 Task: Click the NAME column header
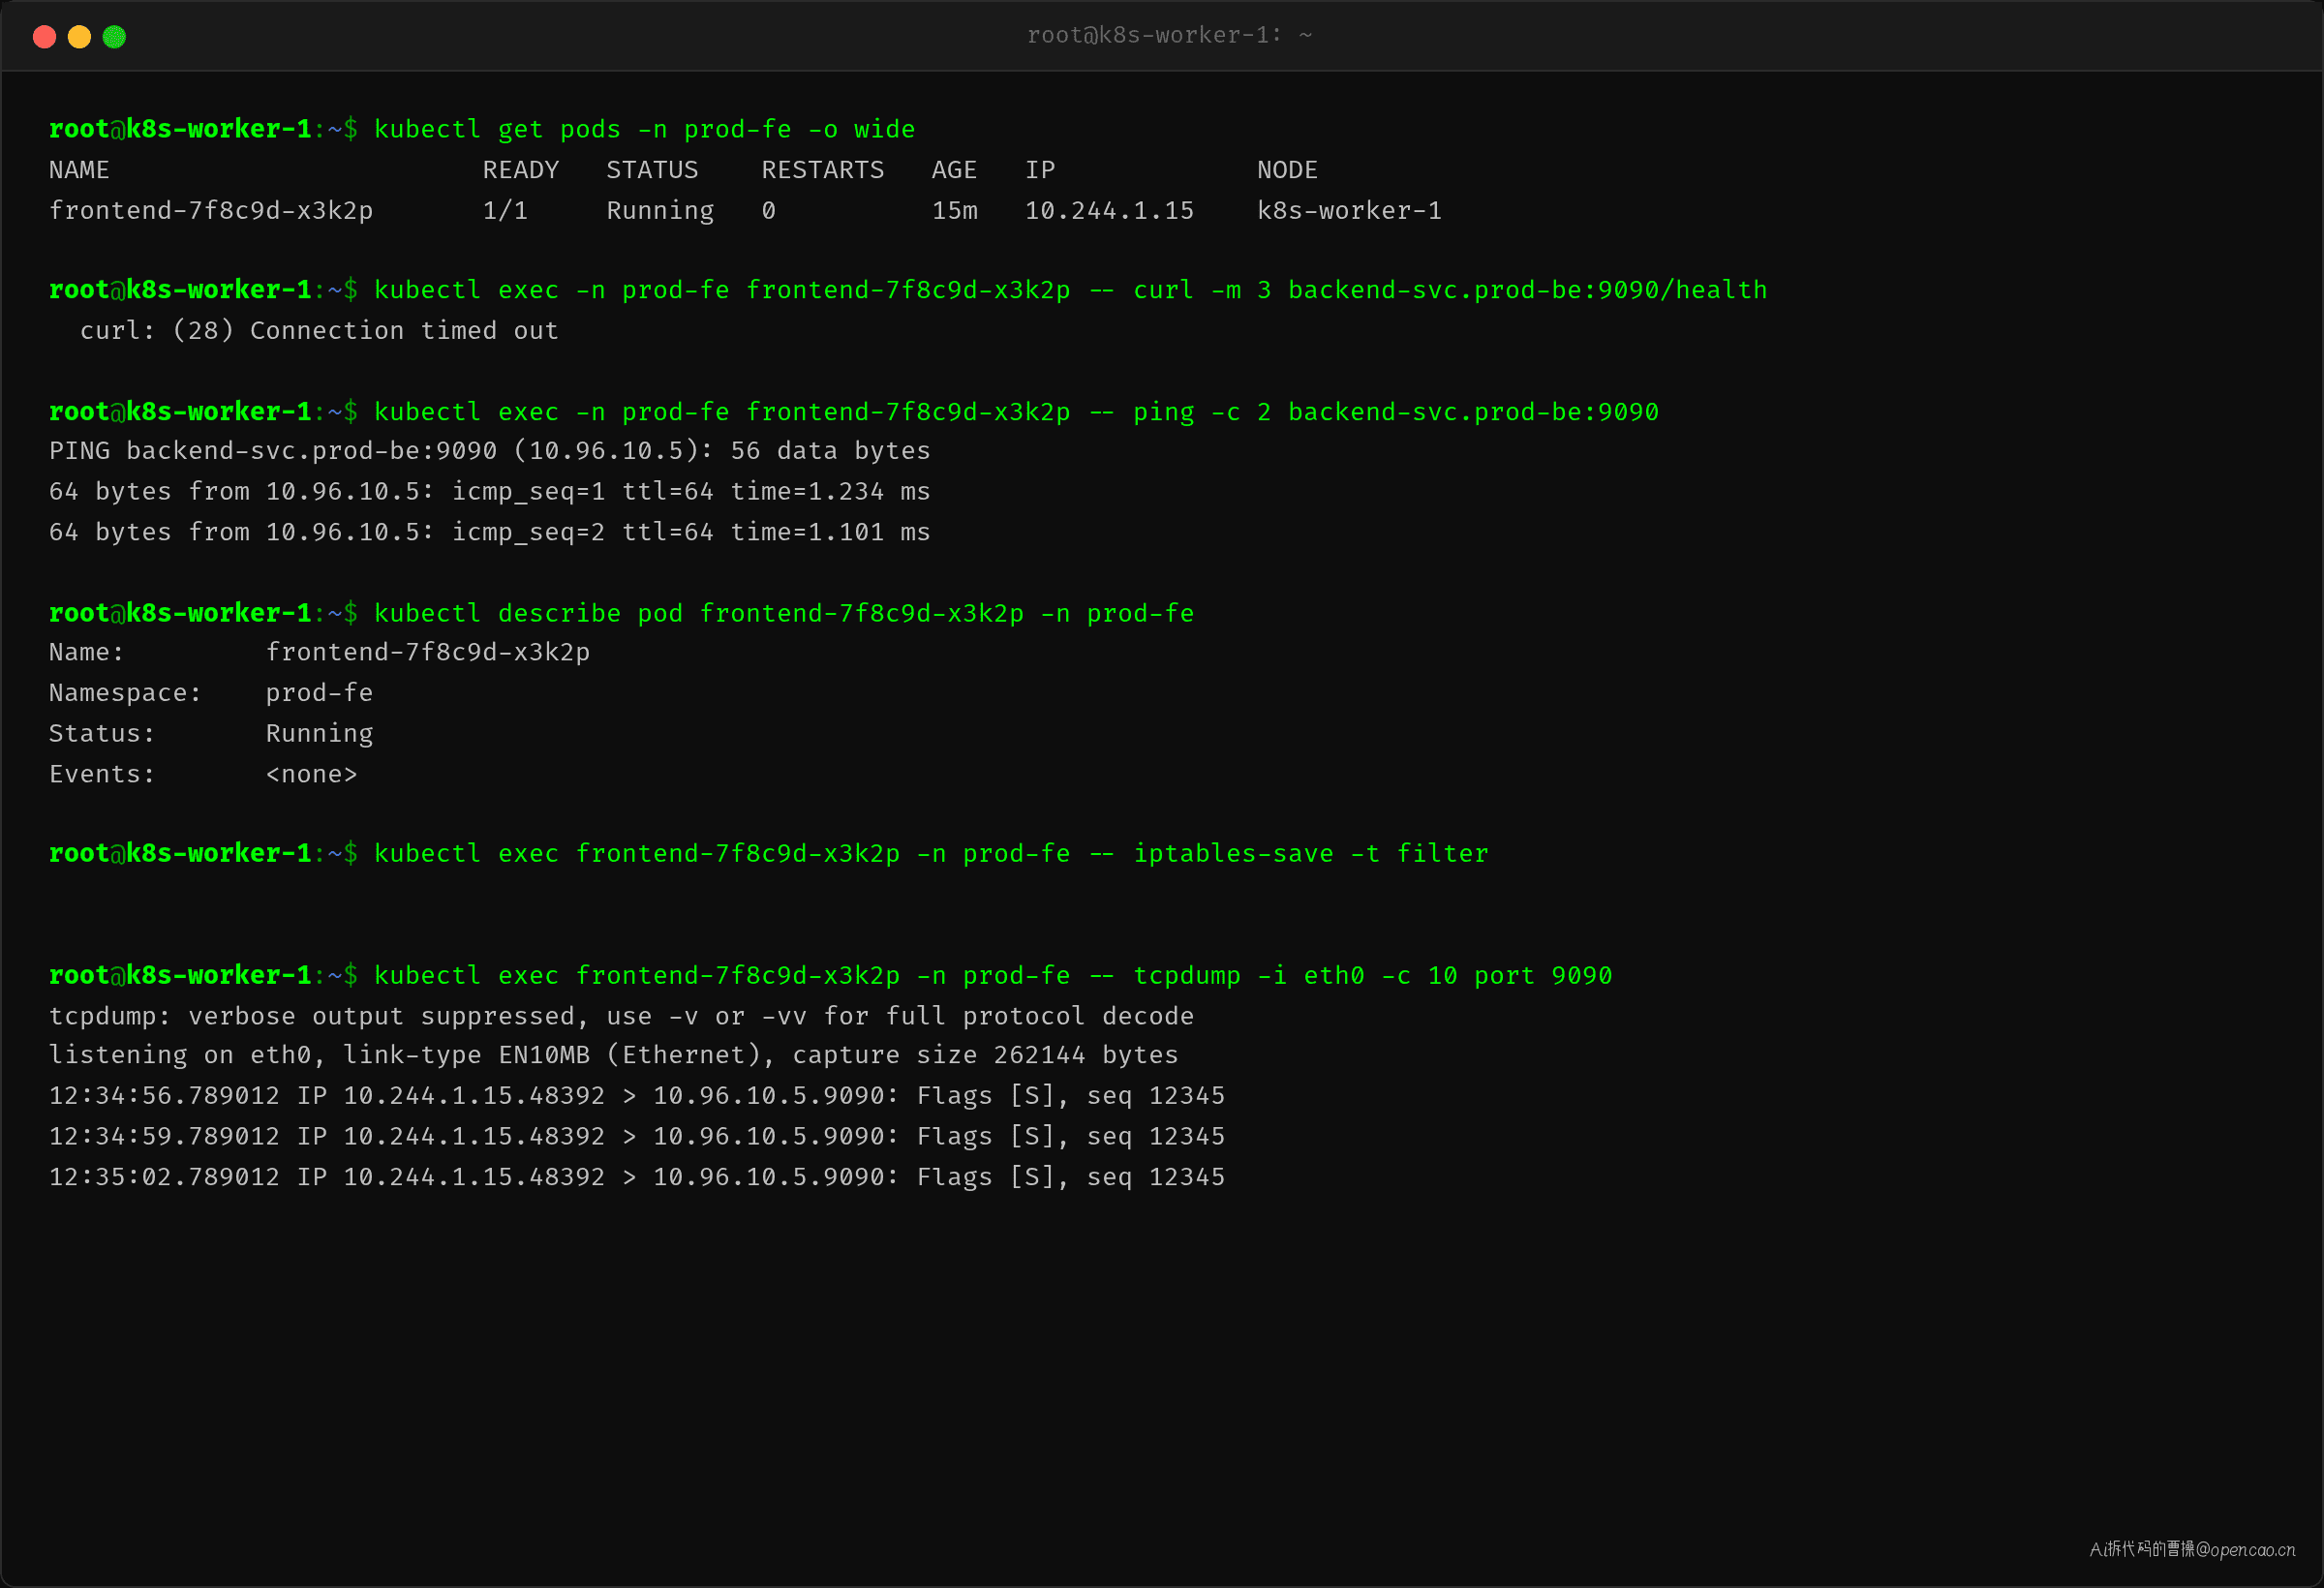click(x=79, y=170)
